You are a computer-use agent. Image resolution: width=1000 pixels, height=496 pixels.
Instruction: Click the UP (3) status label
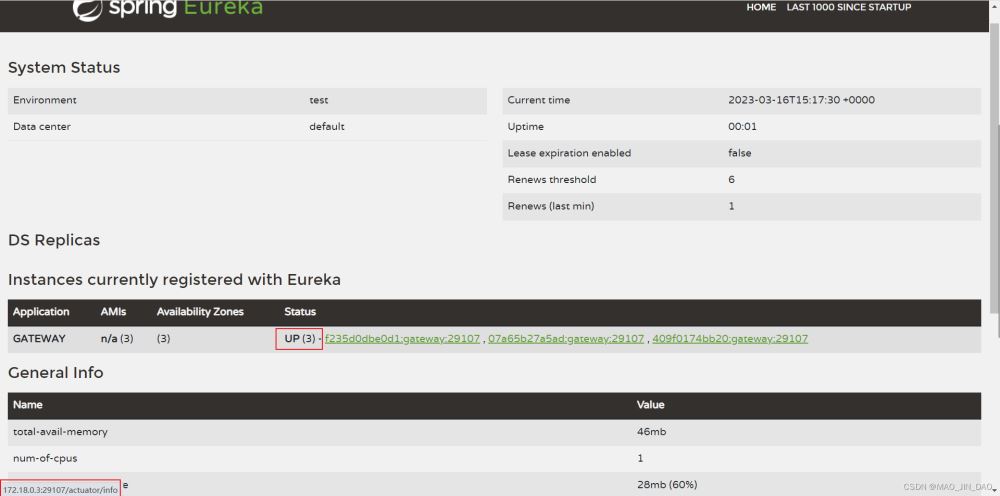300,339
